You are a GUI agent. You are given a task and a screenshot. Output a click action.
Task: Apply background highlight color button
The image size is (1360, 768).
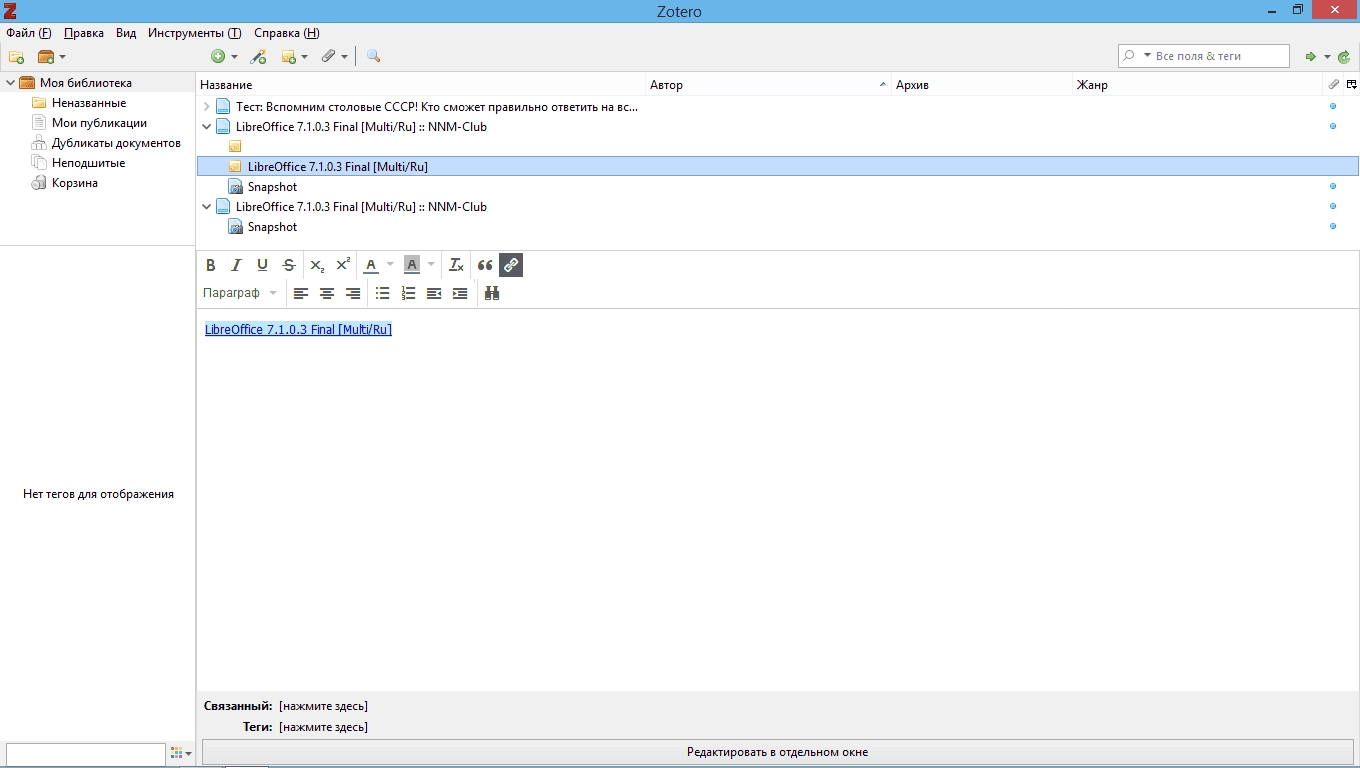pos(411,265)
